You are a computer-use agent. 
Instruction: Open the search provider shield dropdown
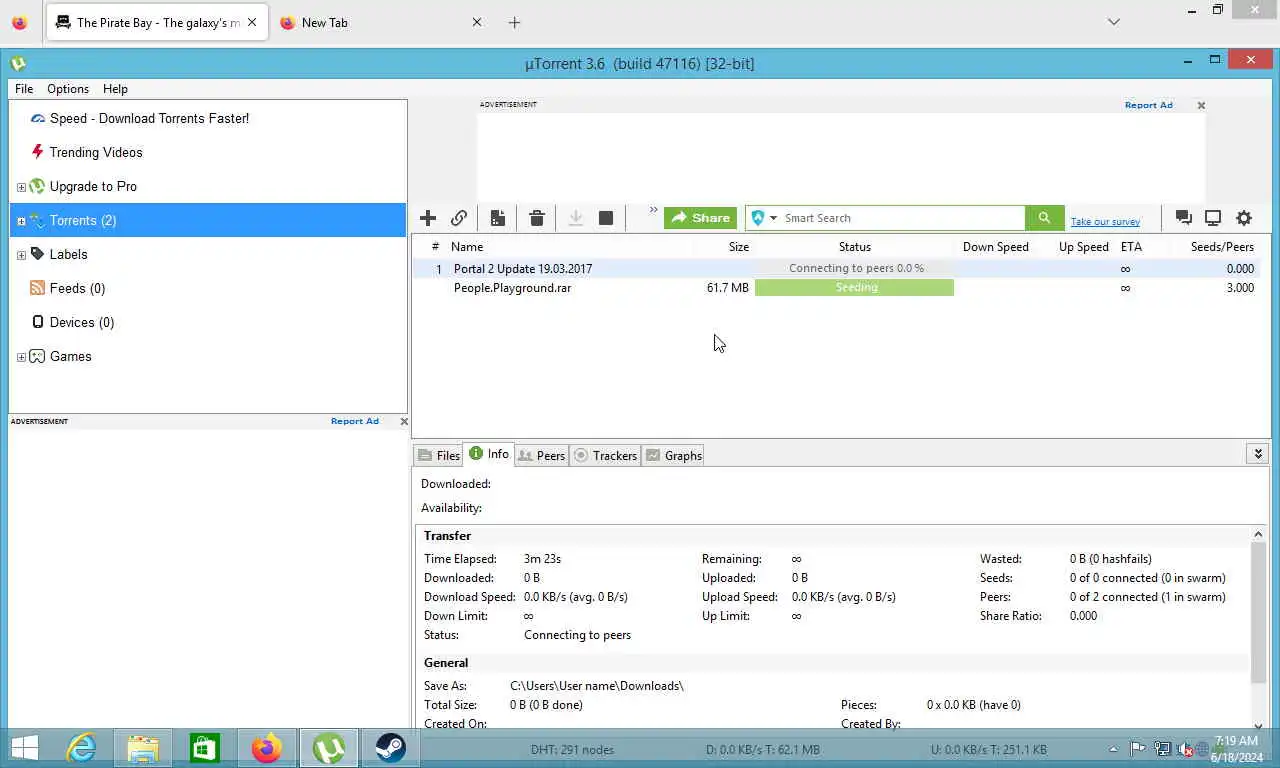click(x=764, y=218)
